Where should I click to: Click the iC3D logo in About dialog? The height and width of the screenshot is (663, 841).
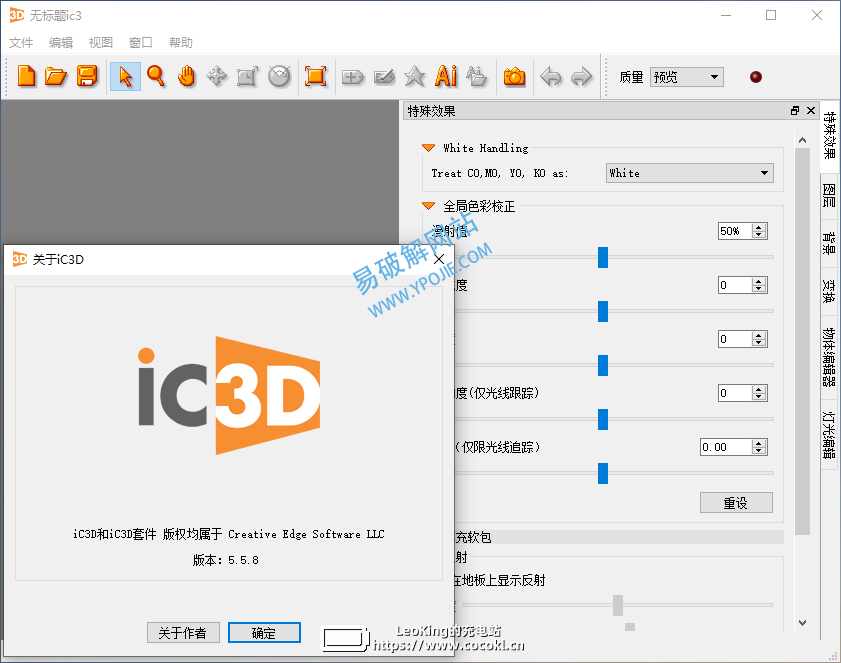click(229, 396)
